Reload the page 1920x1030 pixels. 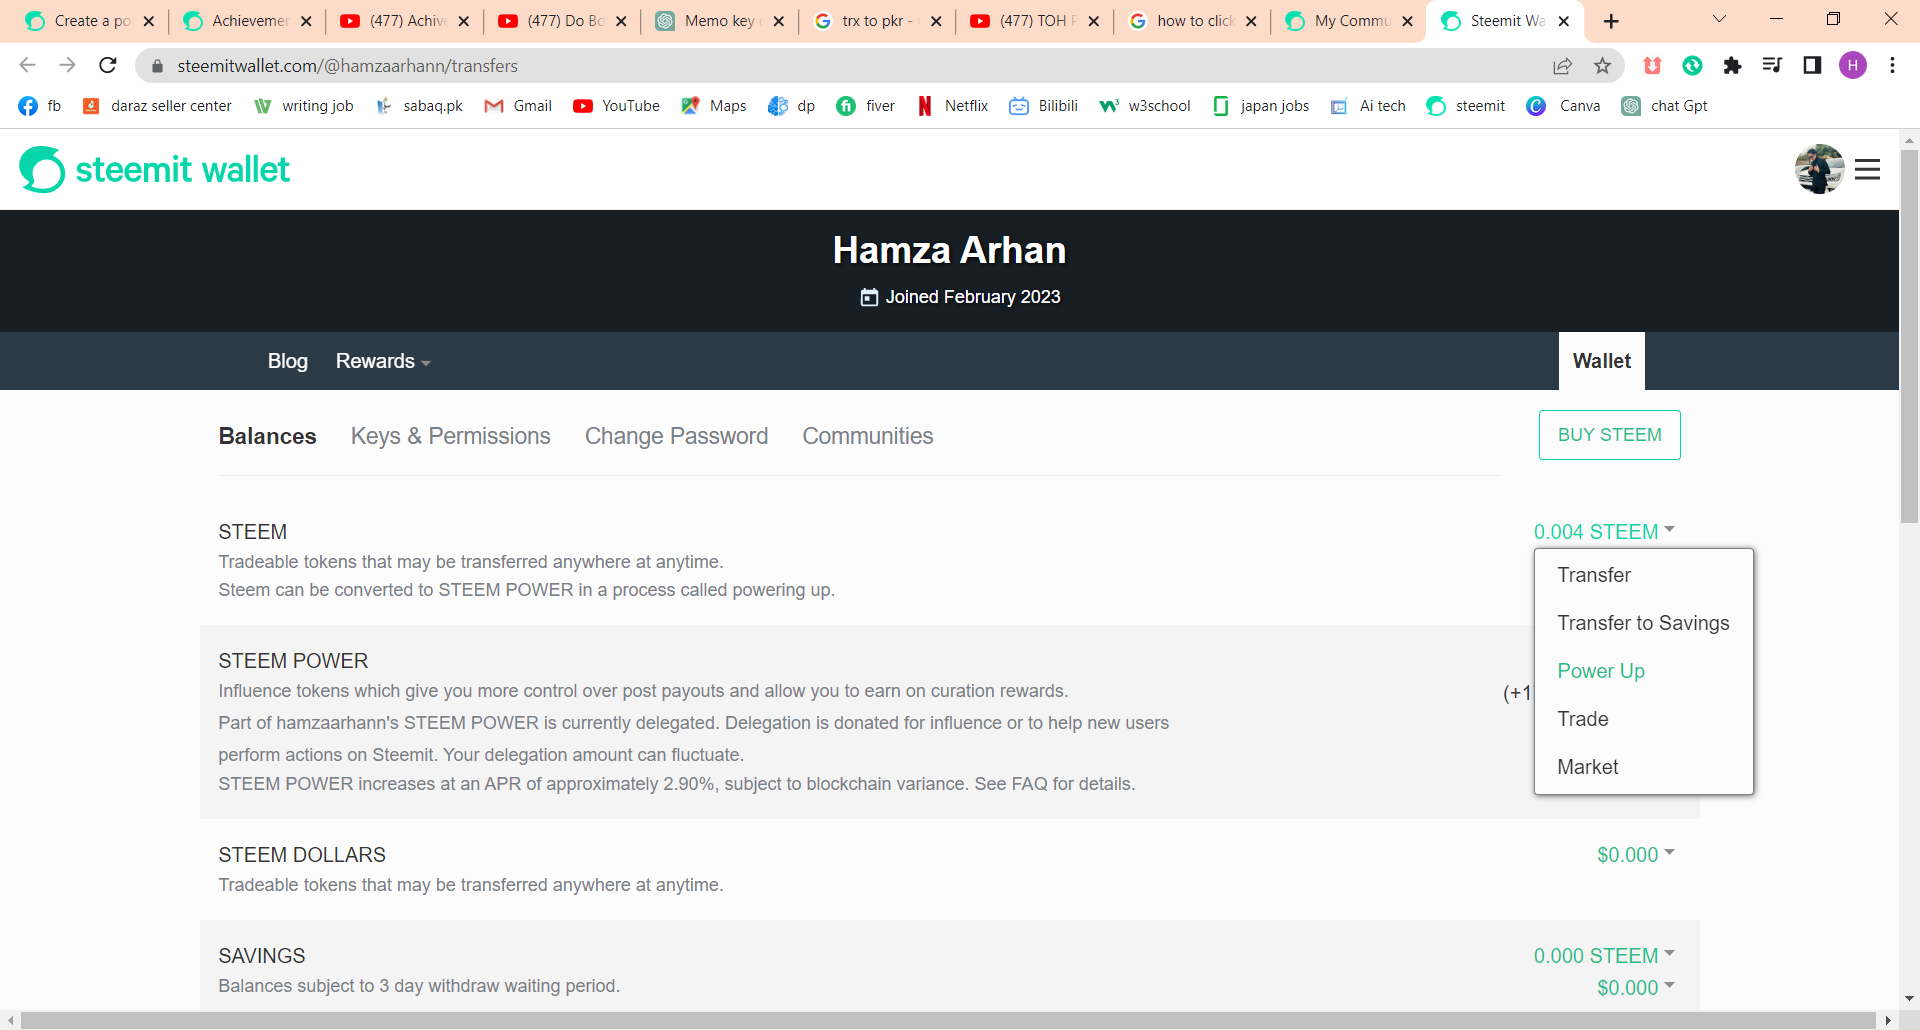[x=108, y=66]
